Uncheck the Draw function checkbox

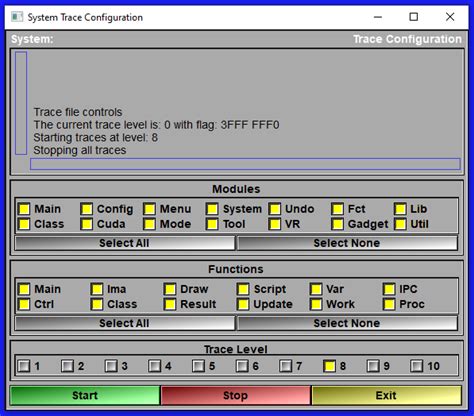point(170,289)
